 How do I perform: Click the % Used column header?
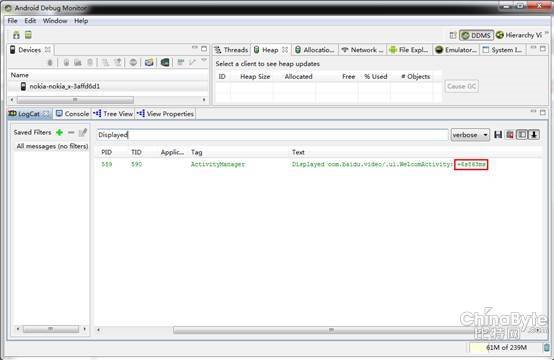pos(375,77)
